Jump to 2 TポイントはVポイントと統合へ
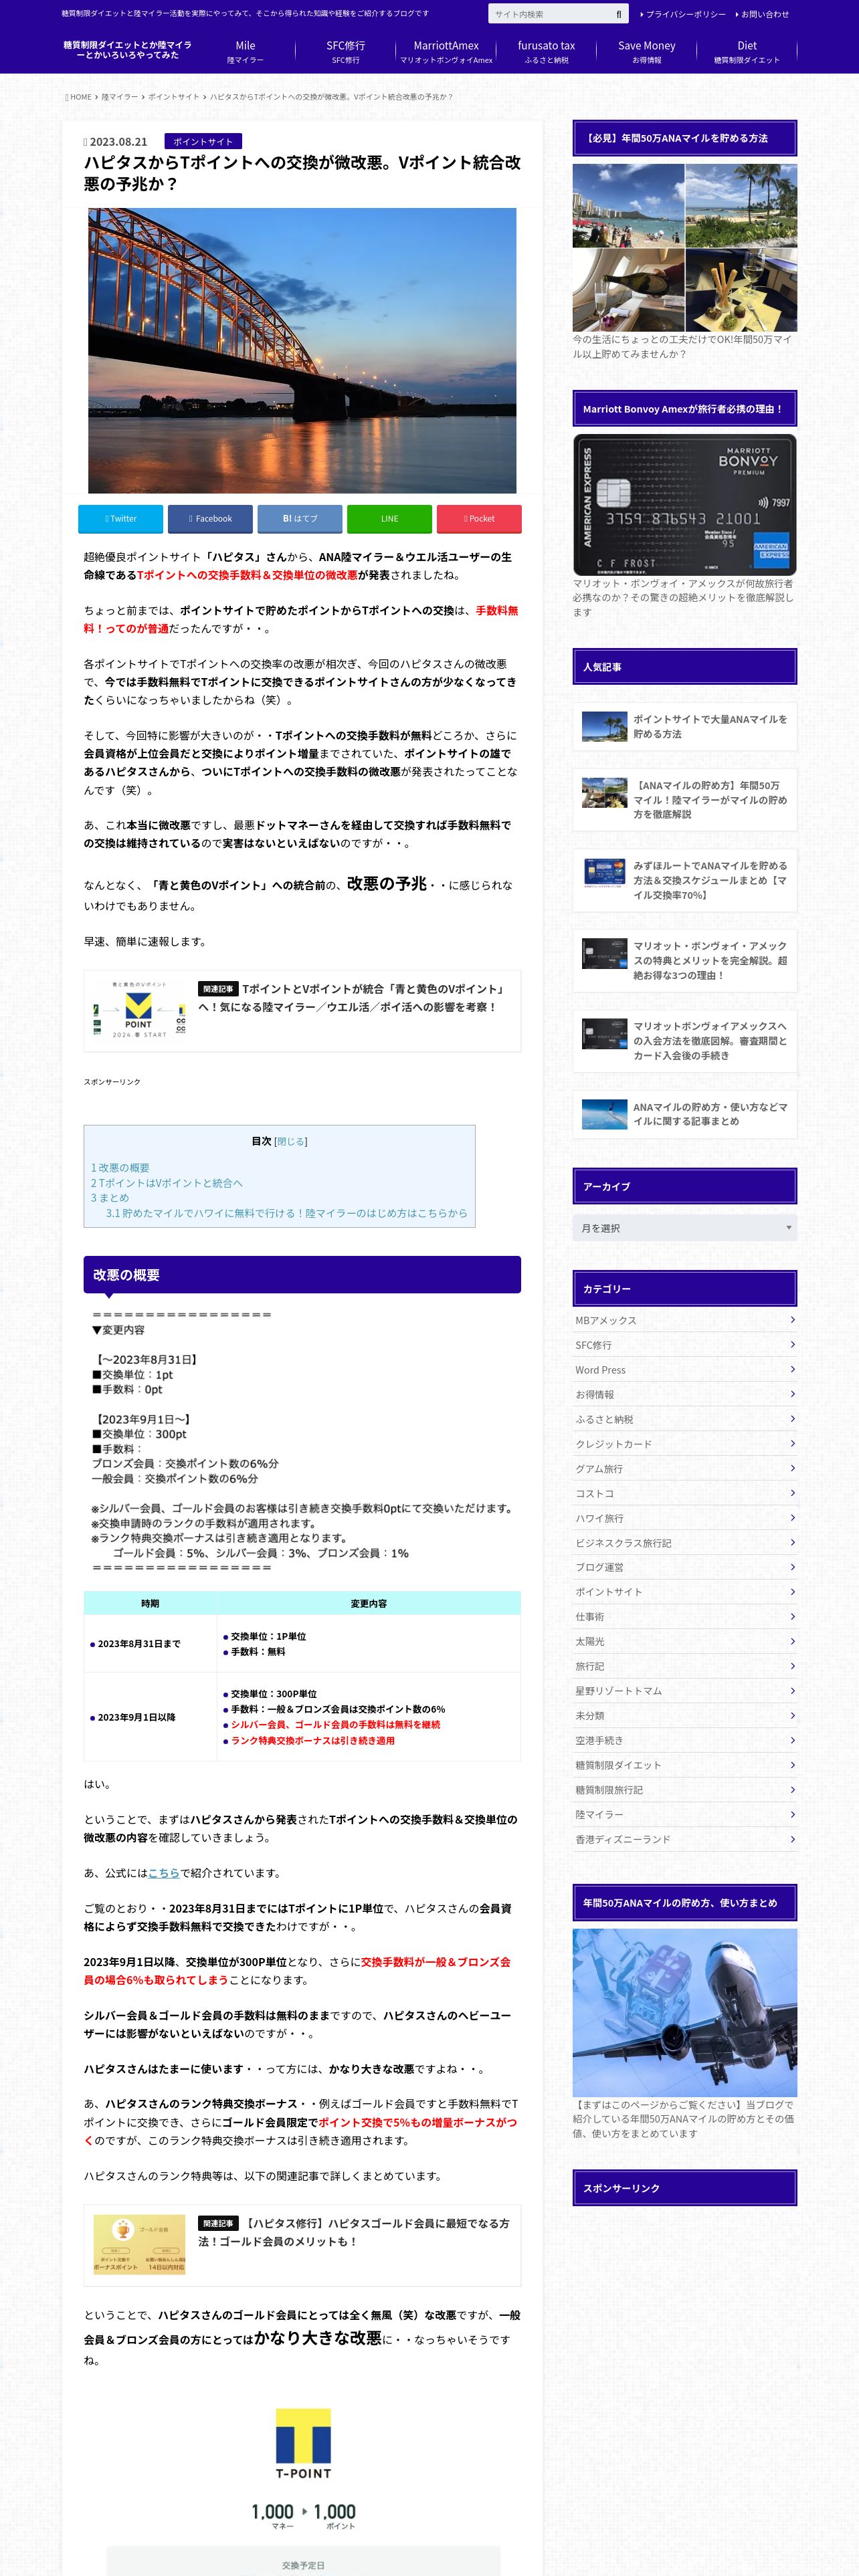The height and width of the screenshot is (2576, 859). (x=167, y=1182)
